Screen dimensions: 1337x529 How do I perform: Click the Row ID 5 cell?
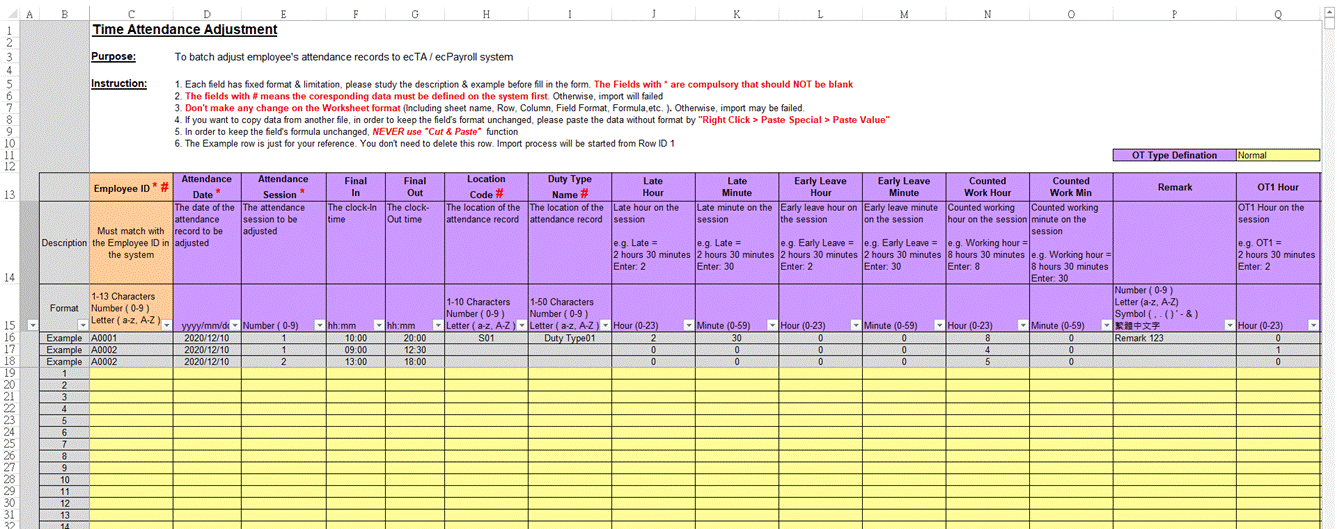tap(64, 421)
